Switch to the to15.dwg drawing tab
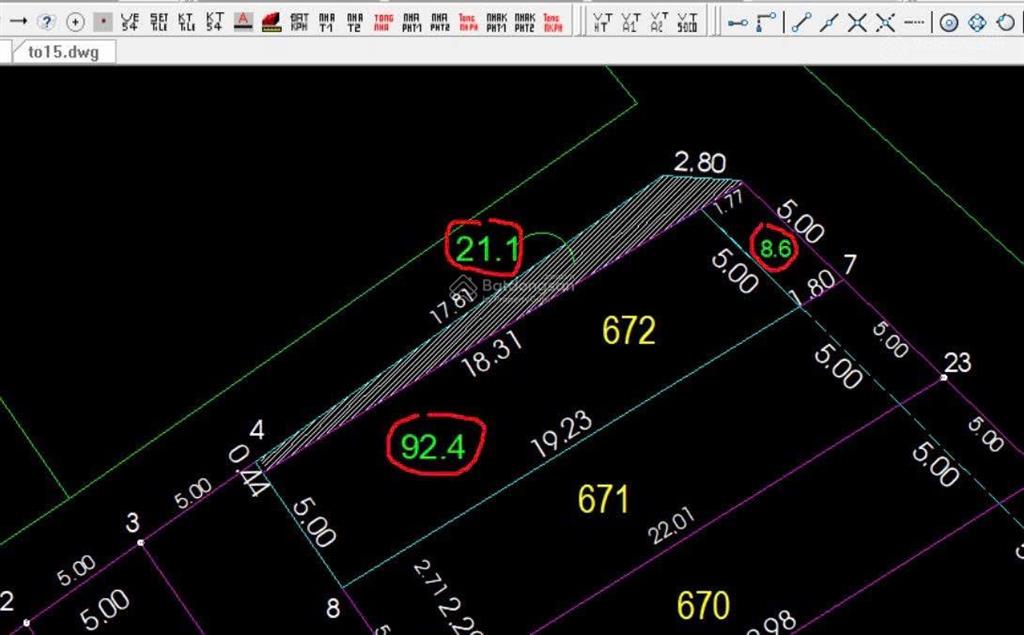This screenshot has height=635, width=1024. (x=63, y=52)
